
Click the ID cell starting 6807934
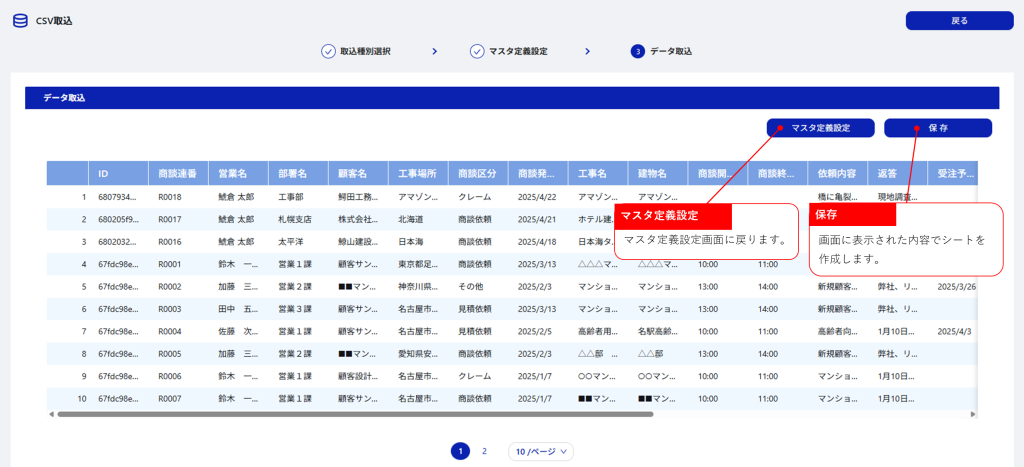118,197
